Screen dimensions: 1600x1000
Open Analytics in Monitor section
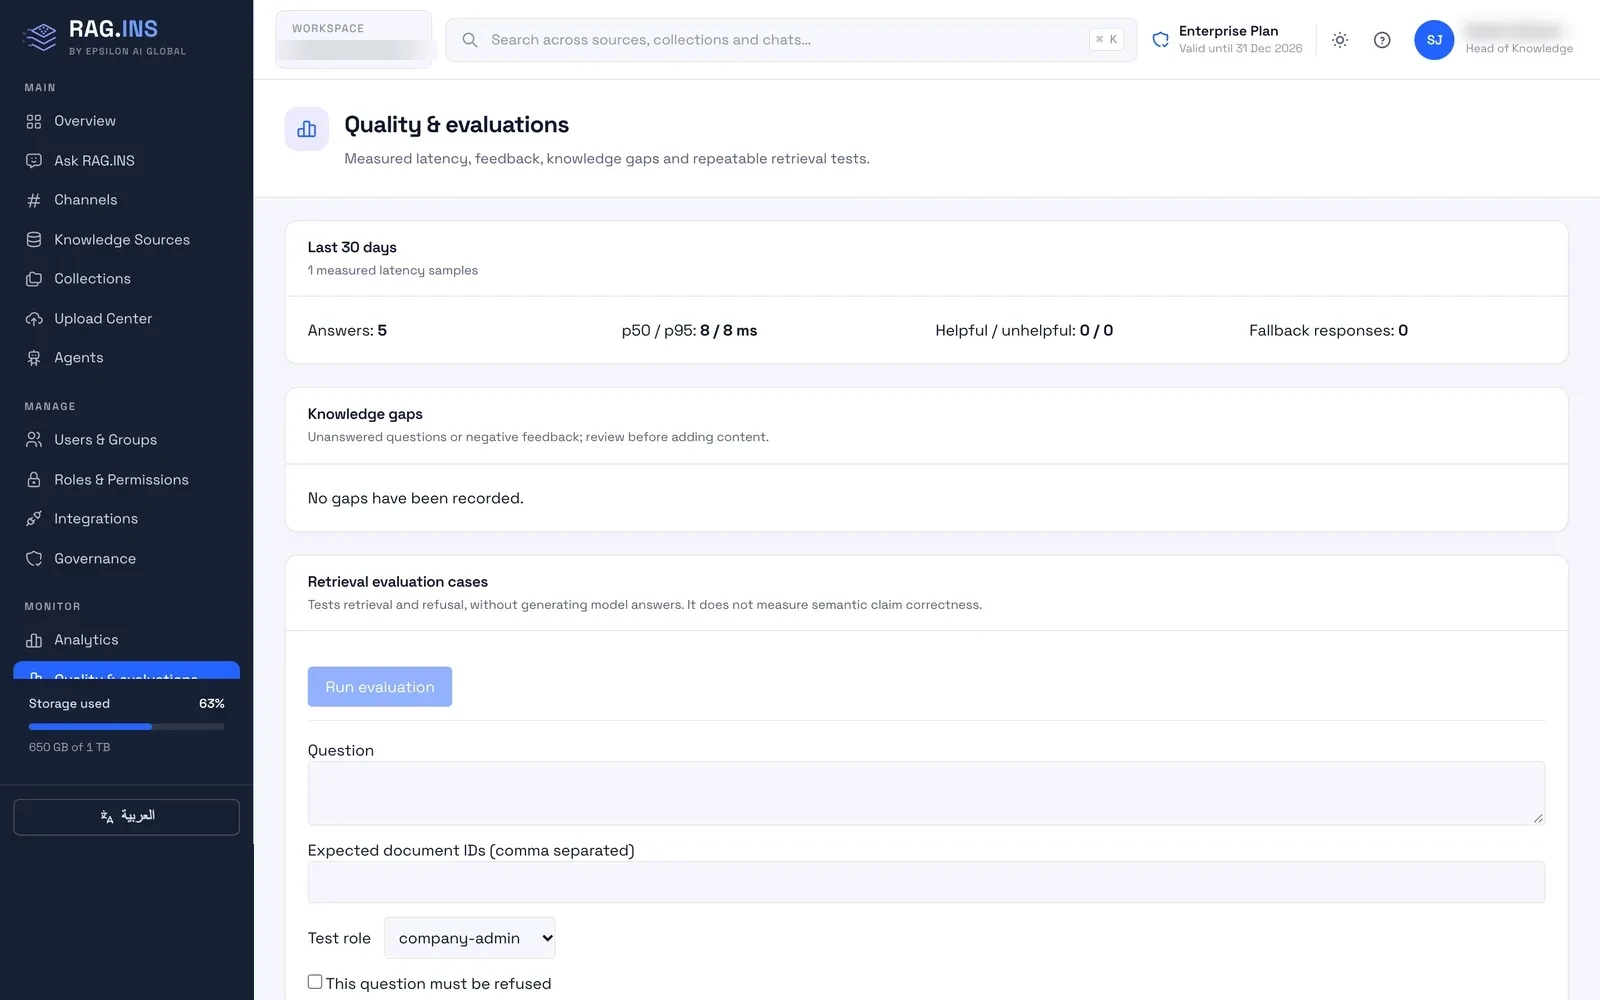[x=126, y=640]
